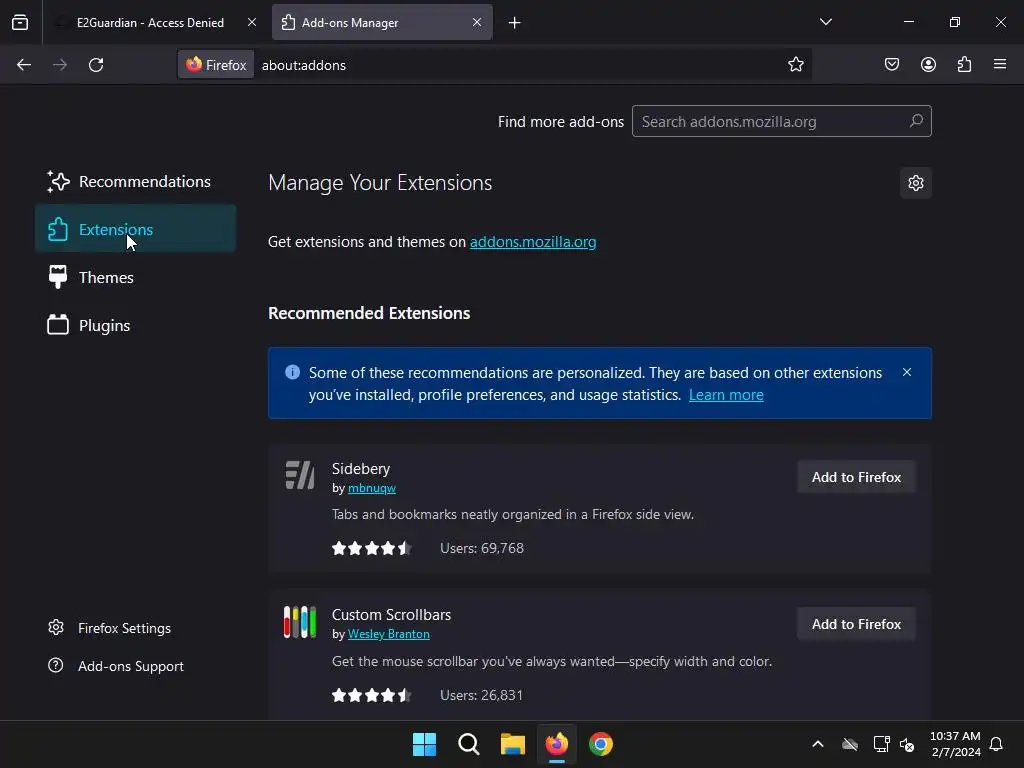The image size is (1024, 768).
Task: Click the Themes paintbrush icon
Action: tap(58, 277)
